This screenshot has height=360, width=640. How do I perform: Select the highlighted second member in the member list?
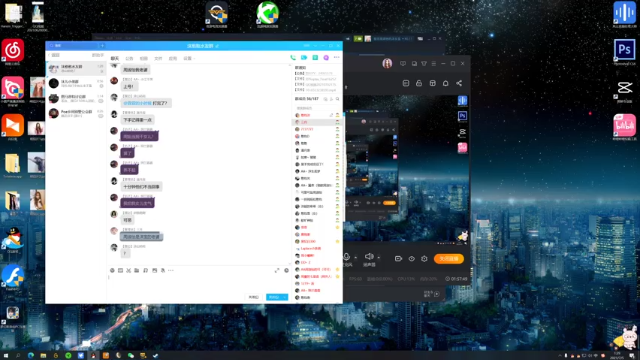click(317, 122)
